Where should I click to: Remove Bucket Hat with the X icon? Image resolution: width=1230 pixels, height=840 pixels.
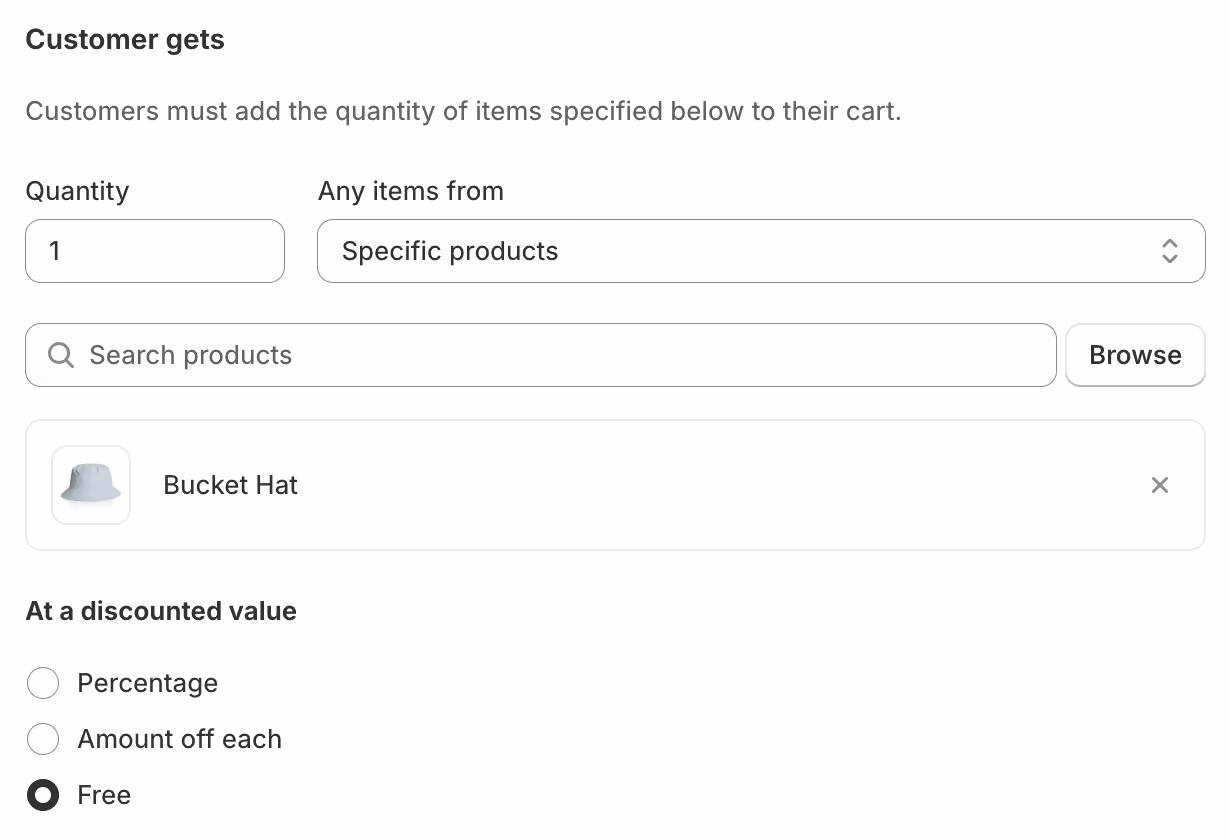[1159, 485]
